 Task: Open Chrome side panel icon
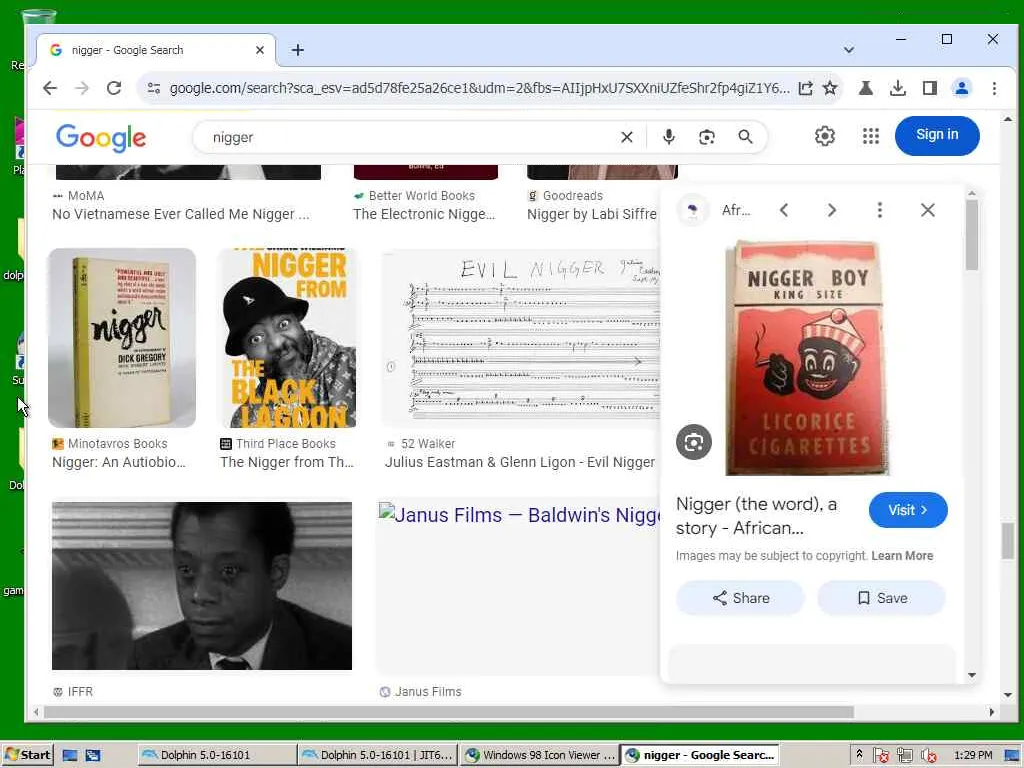pyautogui.click(x=930, y=88)
